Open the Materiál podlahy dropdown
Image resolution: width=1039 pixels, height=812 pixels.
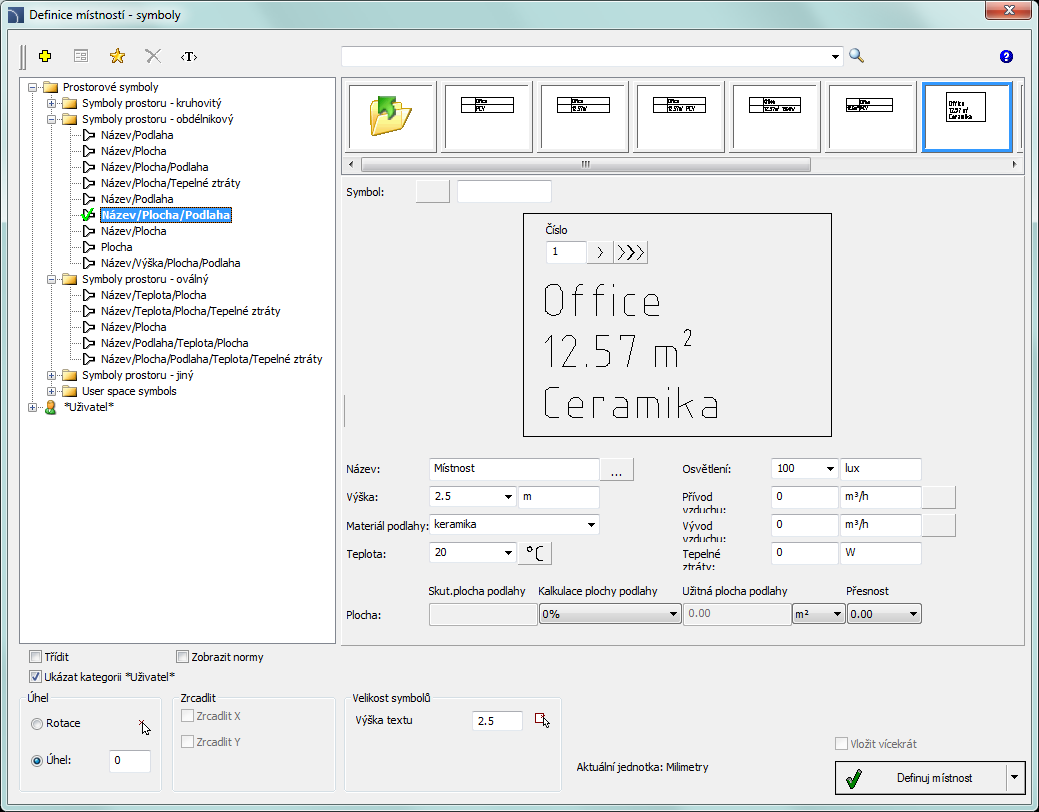(x=591, y=524)
